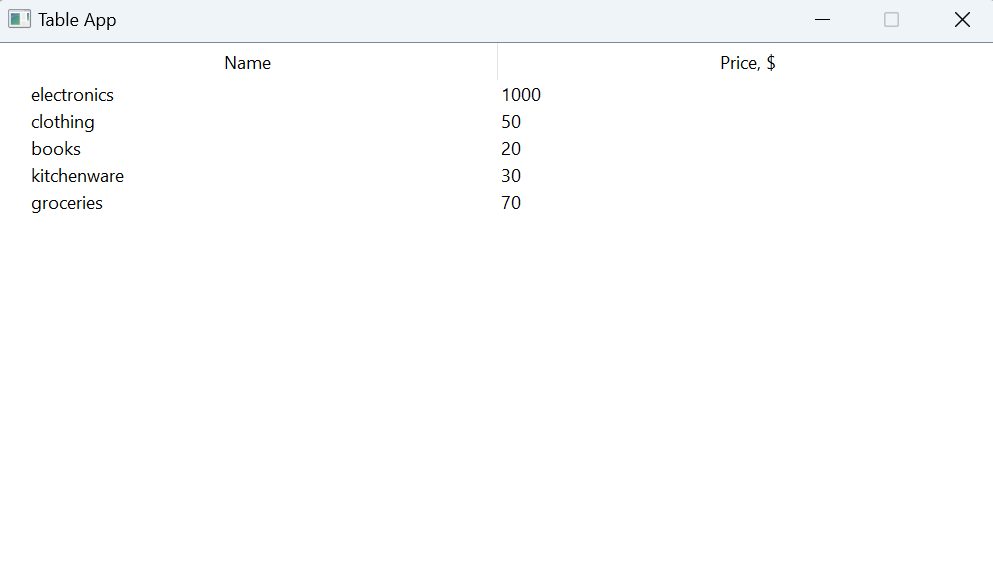The image size is (993, 571).
Task: Click the Table App window icon
Action: [x=19, y=20]
